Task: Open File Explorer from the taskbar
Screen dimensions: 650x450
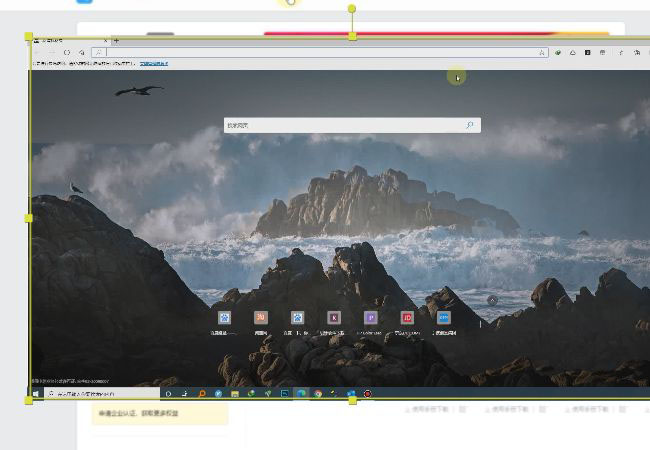Action: pos(235,394)
